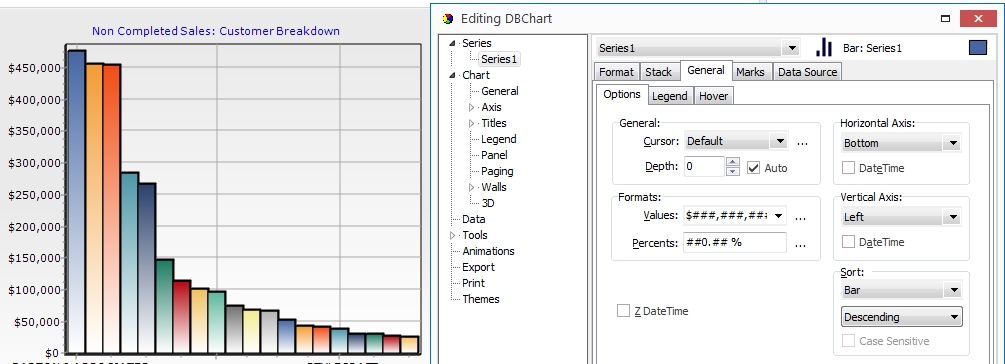
Task: Enable DateTime under Vertical Axis
Action: tap(848, 242)
